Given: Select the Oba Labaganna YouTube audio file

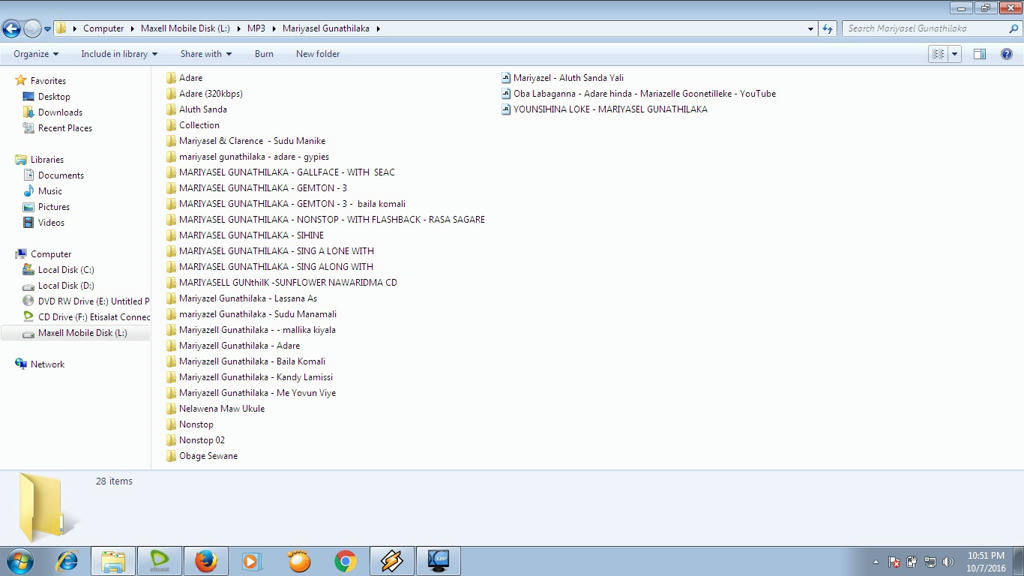Looking at the screenshot, I should point(645,93).
